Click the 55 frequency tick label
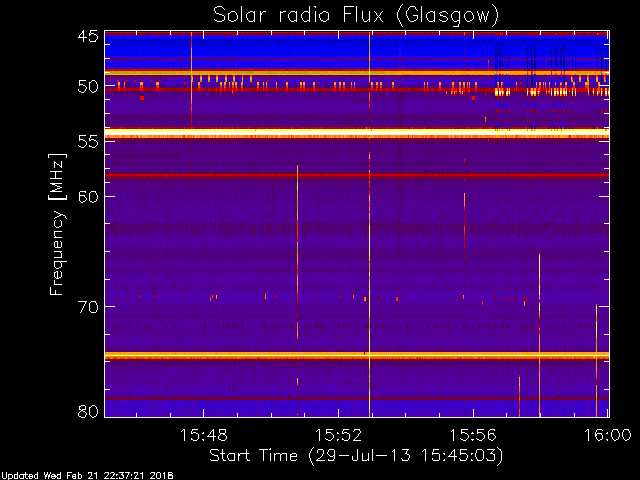The width and height of the screenshot is (640, 480). (x=88, y=141)
